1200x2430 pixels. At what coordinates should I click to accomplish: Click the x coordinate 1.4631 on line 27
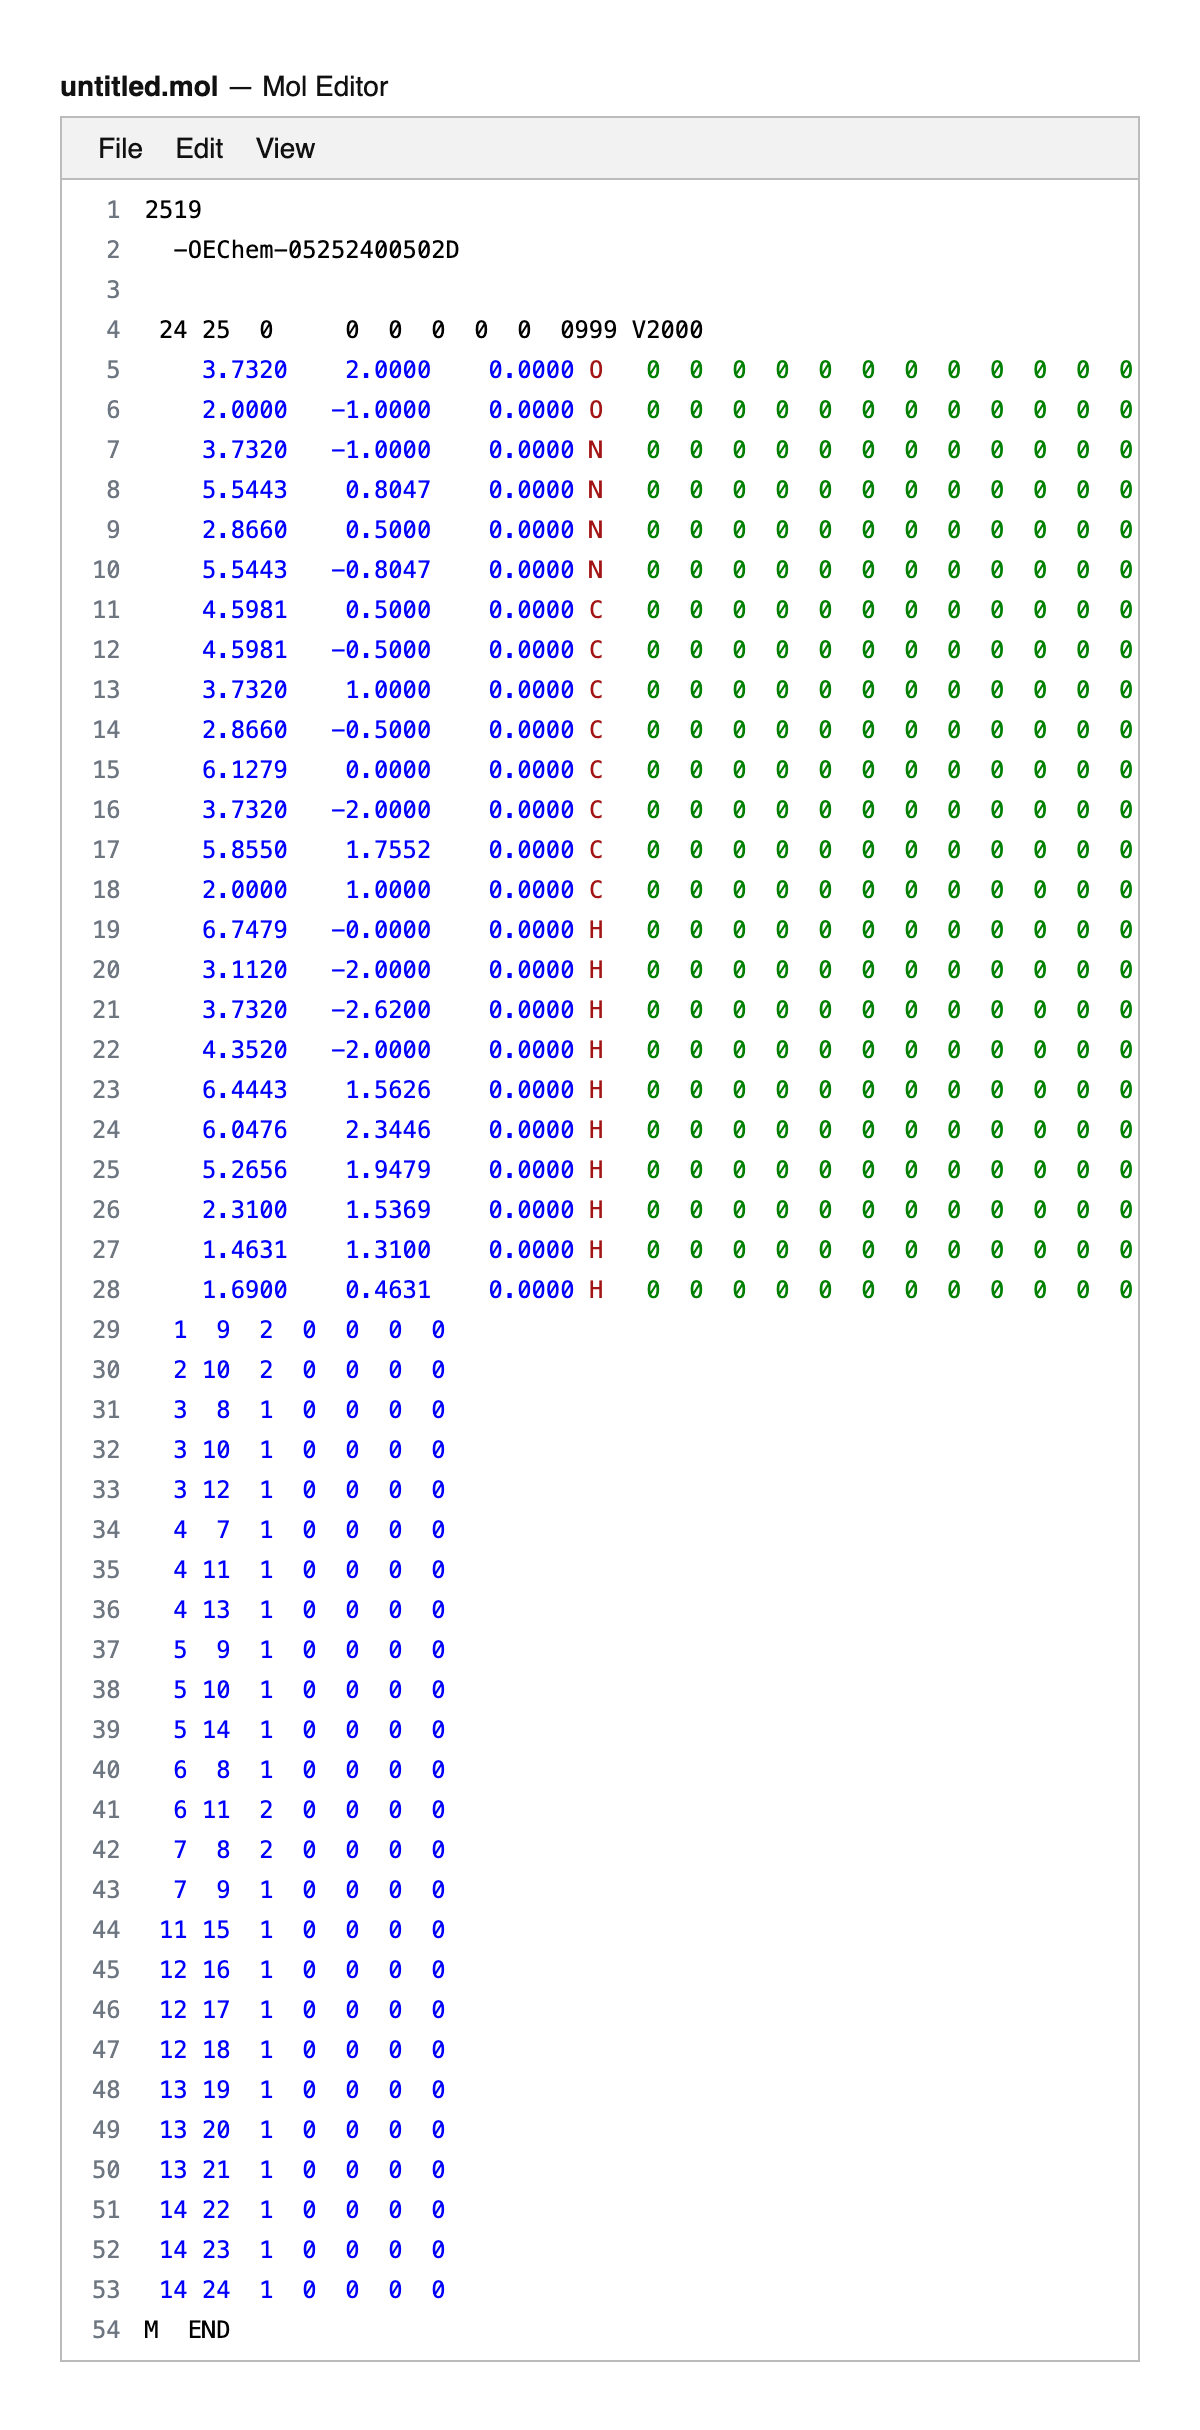244,1250
